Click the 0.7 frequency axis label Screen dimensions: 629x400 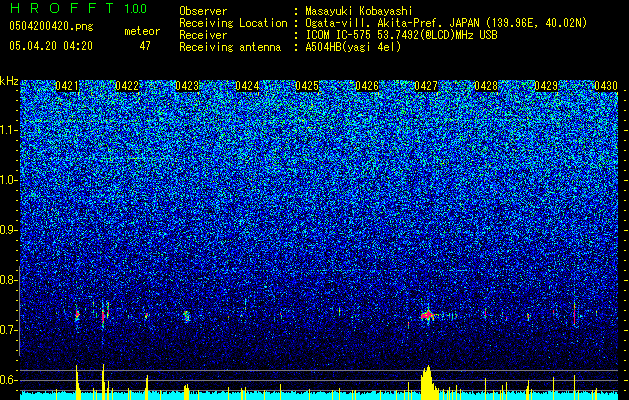pos(8,330)
